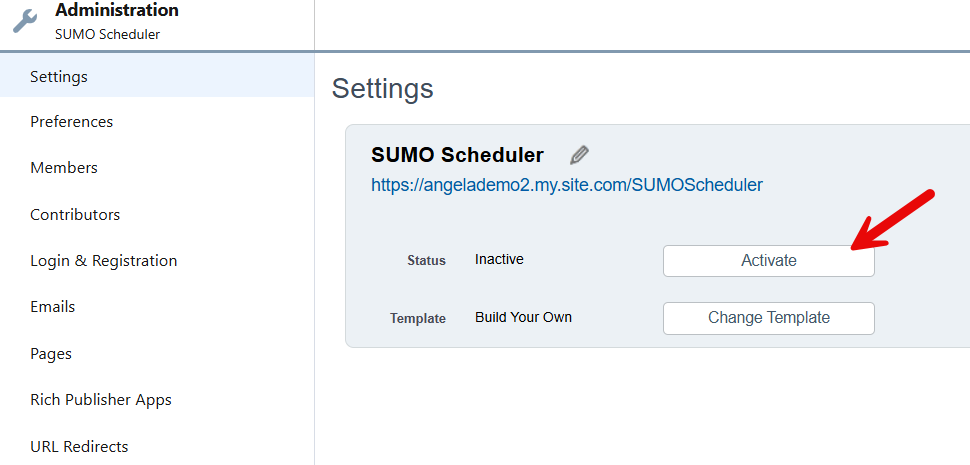The height and width of the screenshot is (465, 970).
Task: Click the Settings page heading
Action: point(382,89)
